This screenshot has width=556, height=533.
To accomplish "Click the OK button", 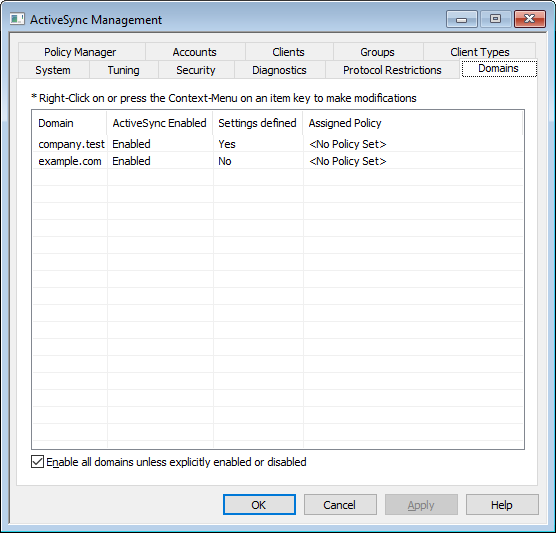I will pos(259,505).
